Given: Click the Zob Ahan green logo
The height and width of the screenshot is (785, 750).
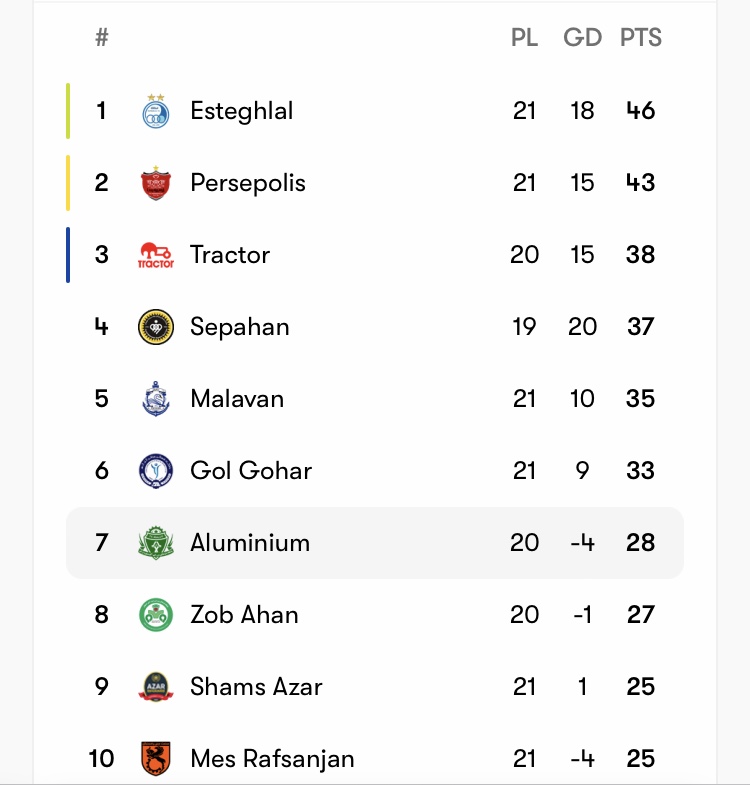Looking at the screenshot, I should click(156, 615).
